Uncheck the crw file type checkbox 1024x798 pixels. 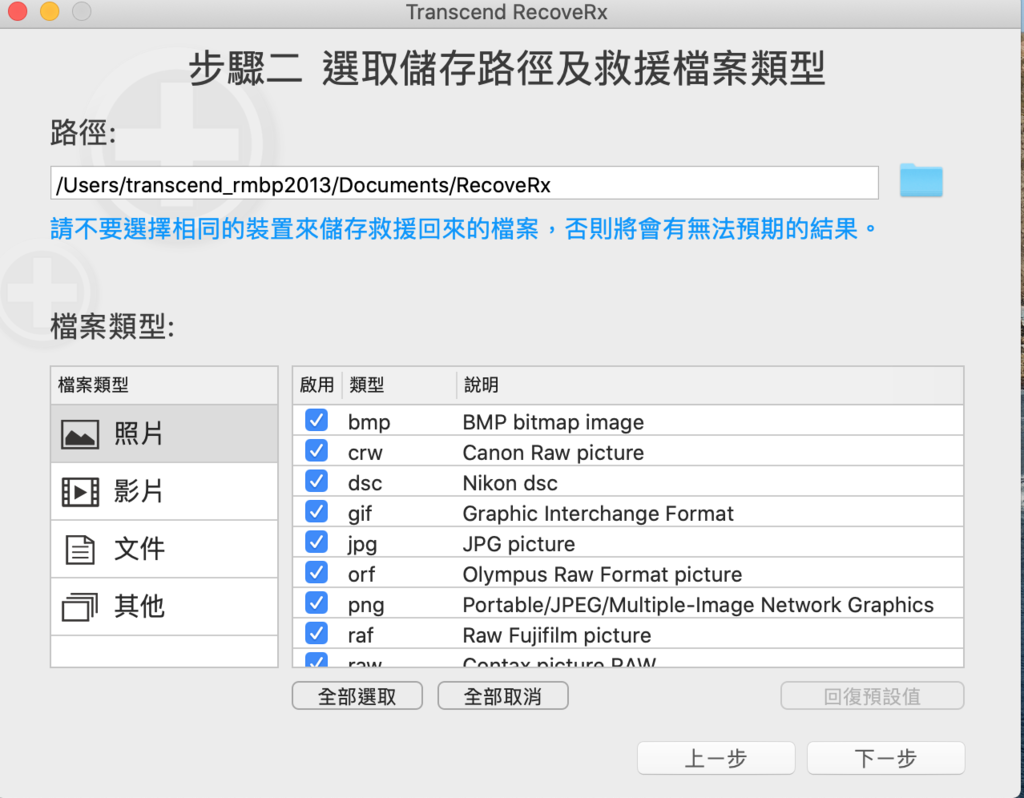(317, 451)
